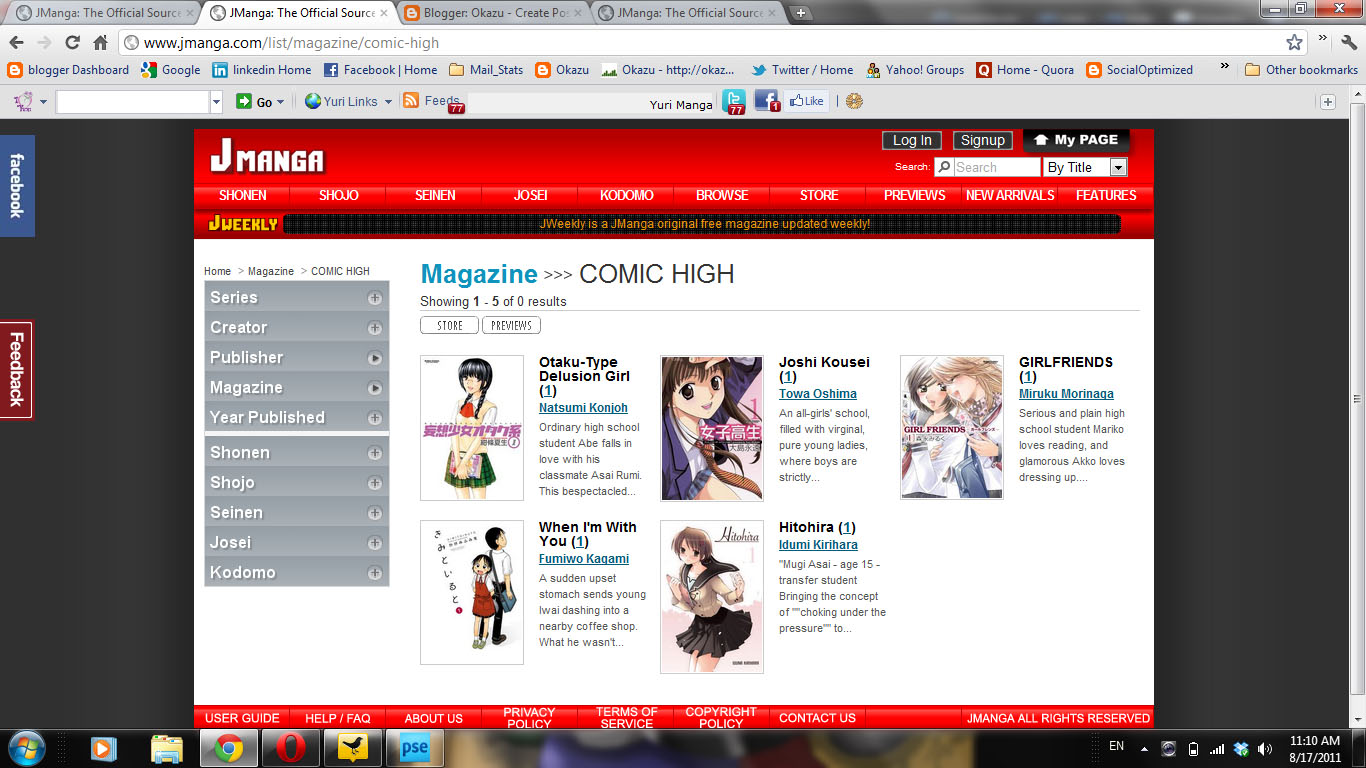
Task: Click the My PAGE button
Action: click(1076, 140)
